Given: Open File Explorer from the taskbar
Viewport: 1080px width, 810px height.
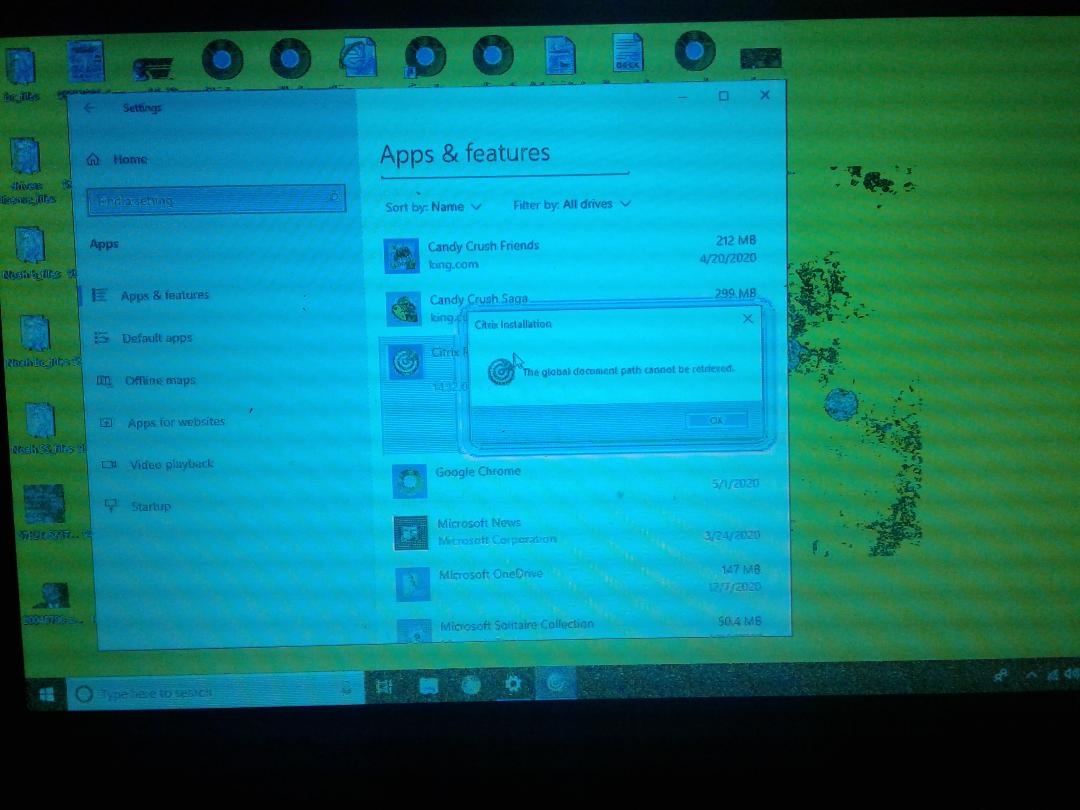Looking at the screenshot, I should 428,686.
